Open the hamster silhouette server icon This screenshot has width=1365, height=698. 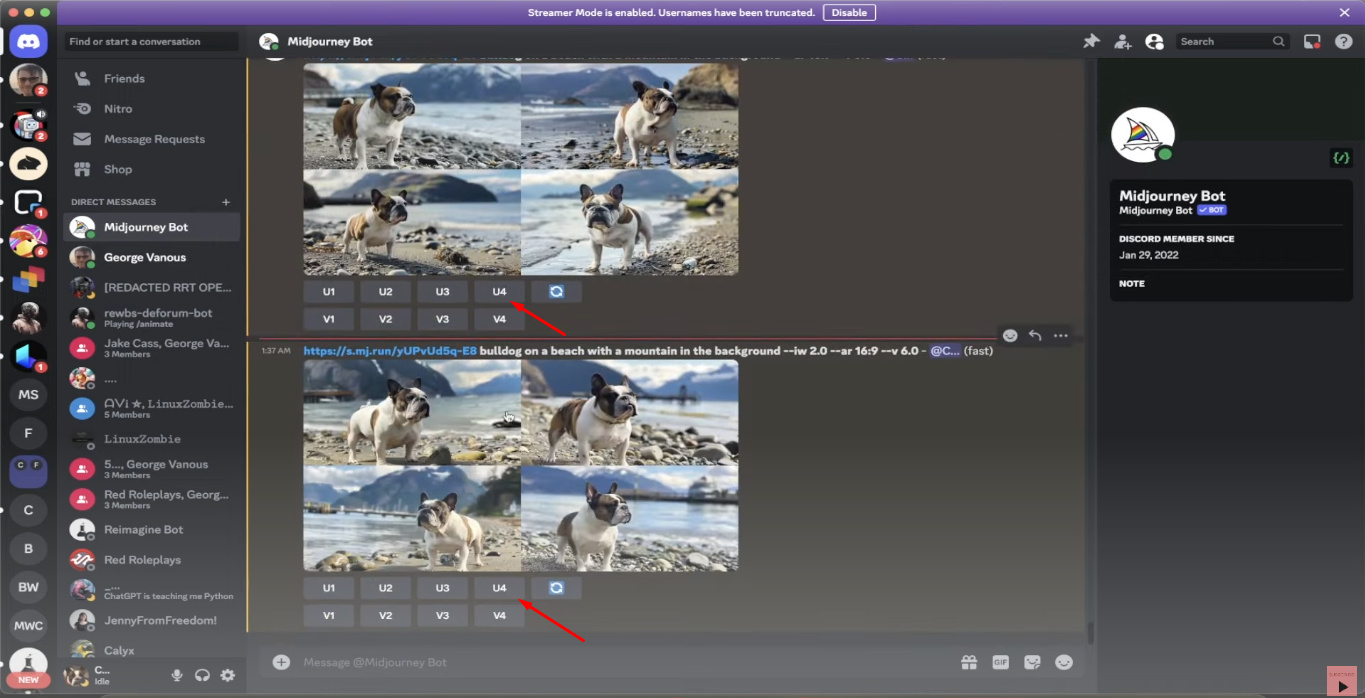point(28,163)
